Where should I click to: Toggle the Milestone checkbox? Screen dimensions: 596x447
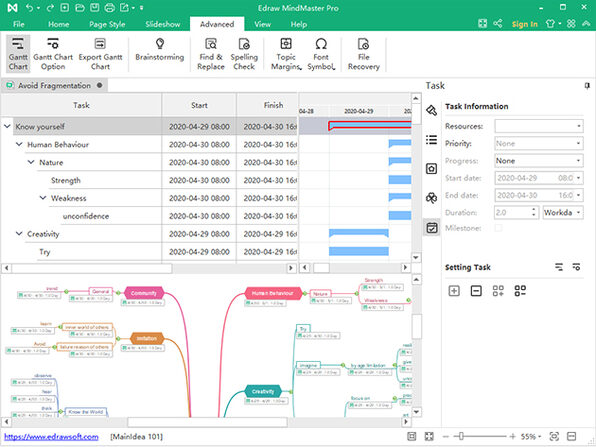click(498, 228)
